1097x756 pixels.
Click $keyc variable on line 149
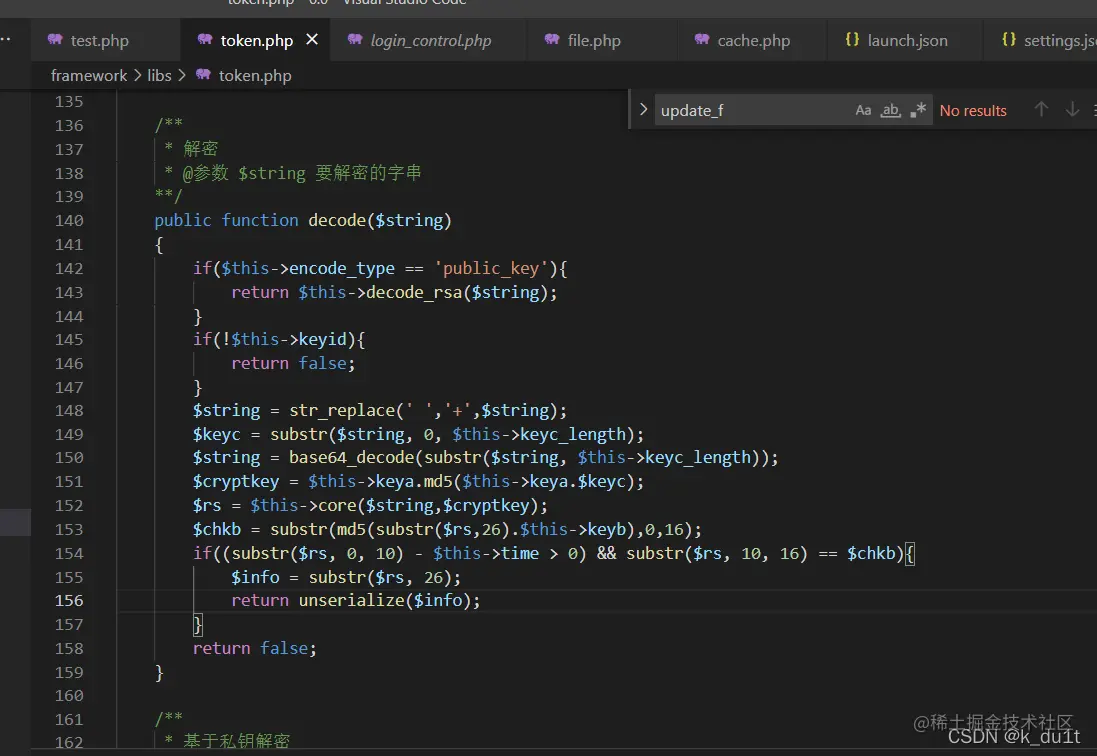point(216,434)
